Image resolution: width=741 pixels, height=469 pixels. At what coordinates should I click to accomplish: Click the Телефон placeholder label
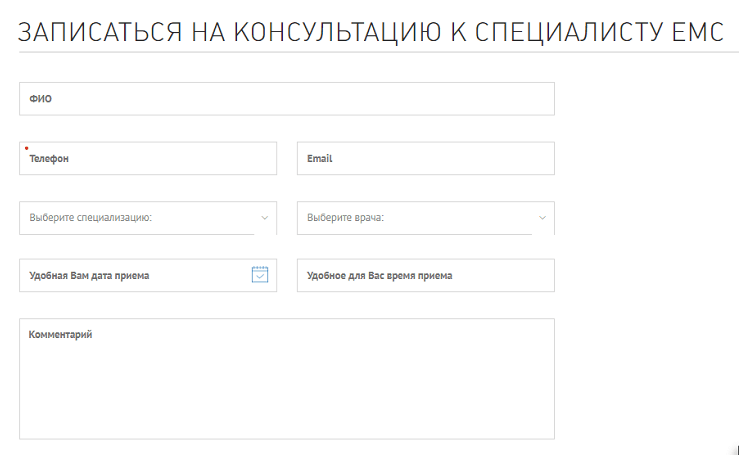pyautogui.click(x=49, y=159)
